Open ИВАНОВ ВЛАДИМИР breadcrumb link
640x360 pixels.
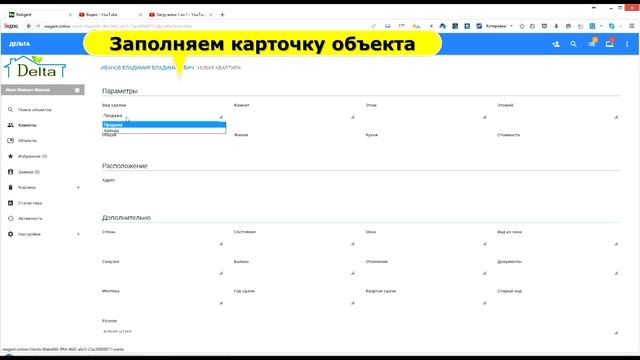coord(147,68)
